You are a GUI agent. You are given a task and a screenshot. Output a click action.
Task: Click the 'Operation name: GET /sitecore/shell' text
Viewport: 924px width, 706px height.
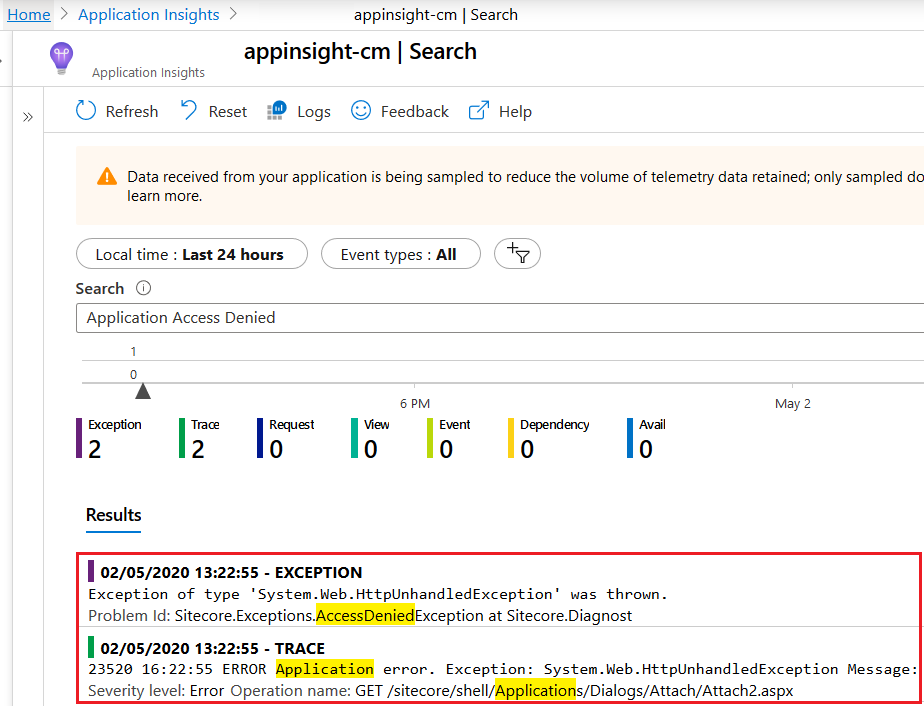point(512,691)
